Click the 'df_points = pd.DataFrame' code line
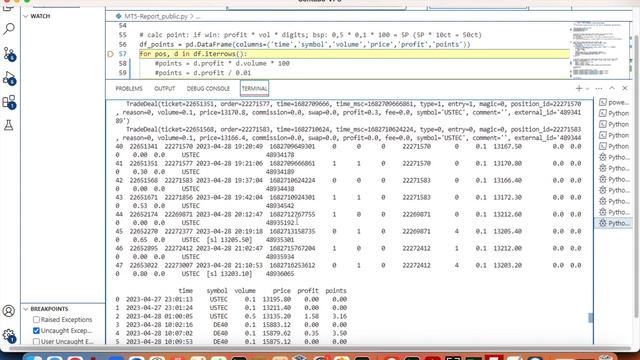The height and width of the screenshot is (360, 640). pos(305,44)
